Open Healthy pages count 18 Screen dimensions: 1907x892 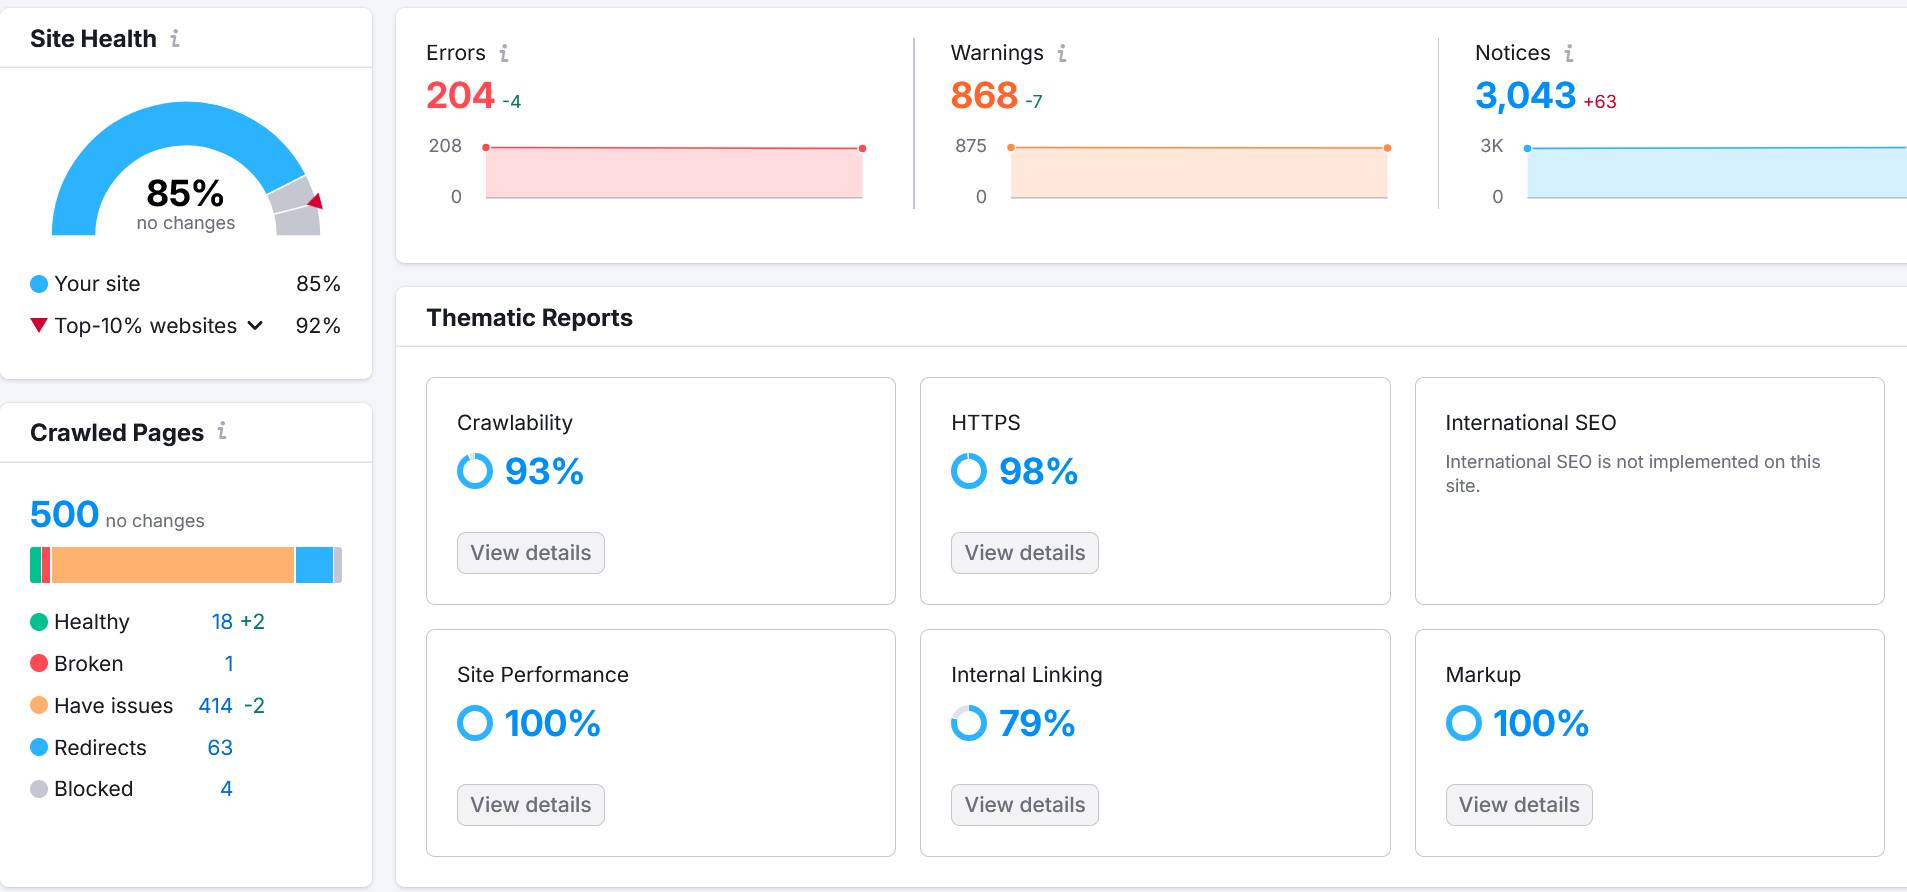click(222, 622)
